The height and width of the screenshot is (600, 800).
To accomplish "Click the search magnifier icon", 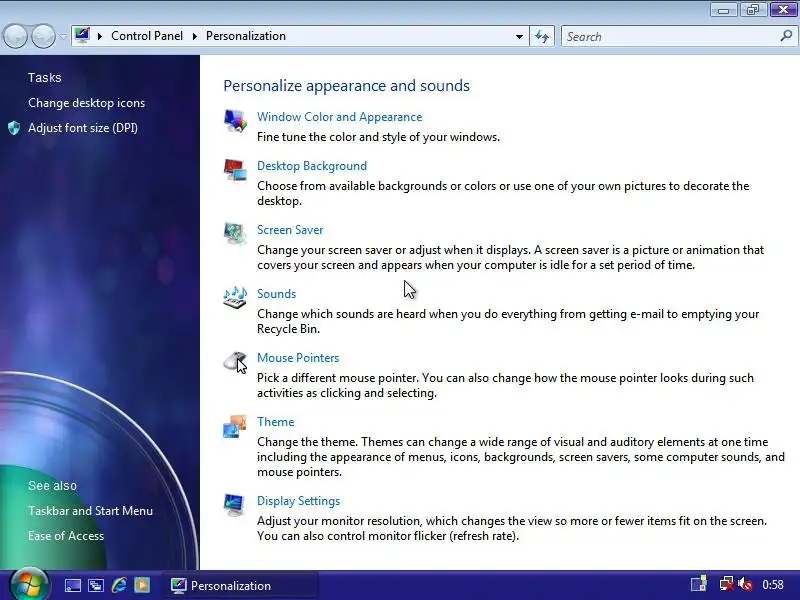I will [x=786, y=36].
